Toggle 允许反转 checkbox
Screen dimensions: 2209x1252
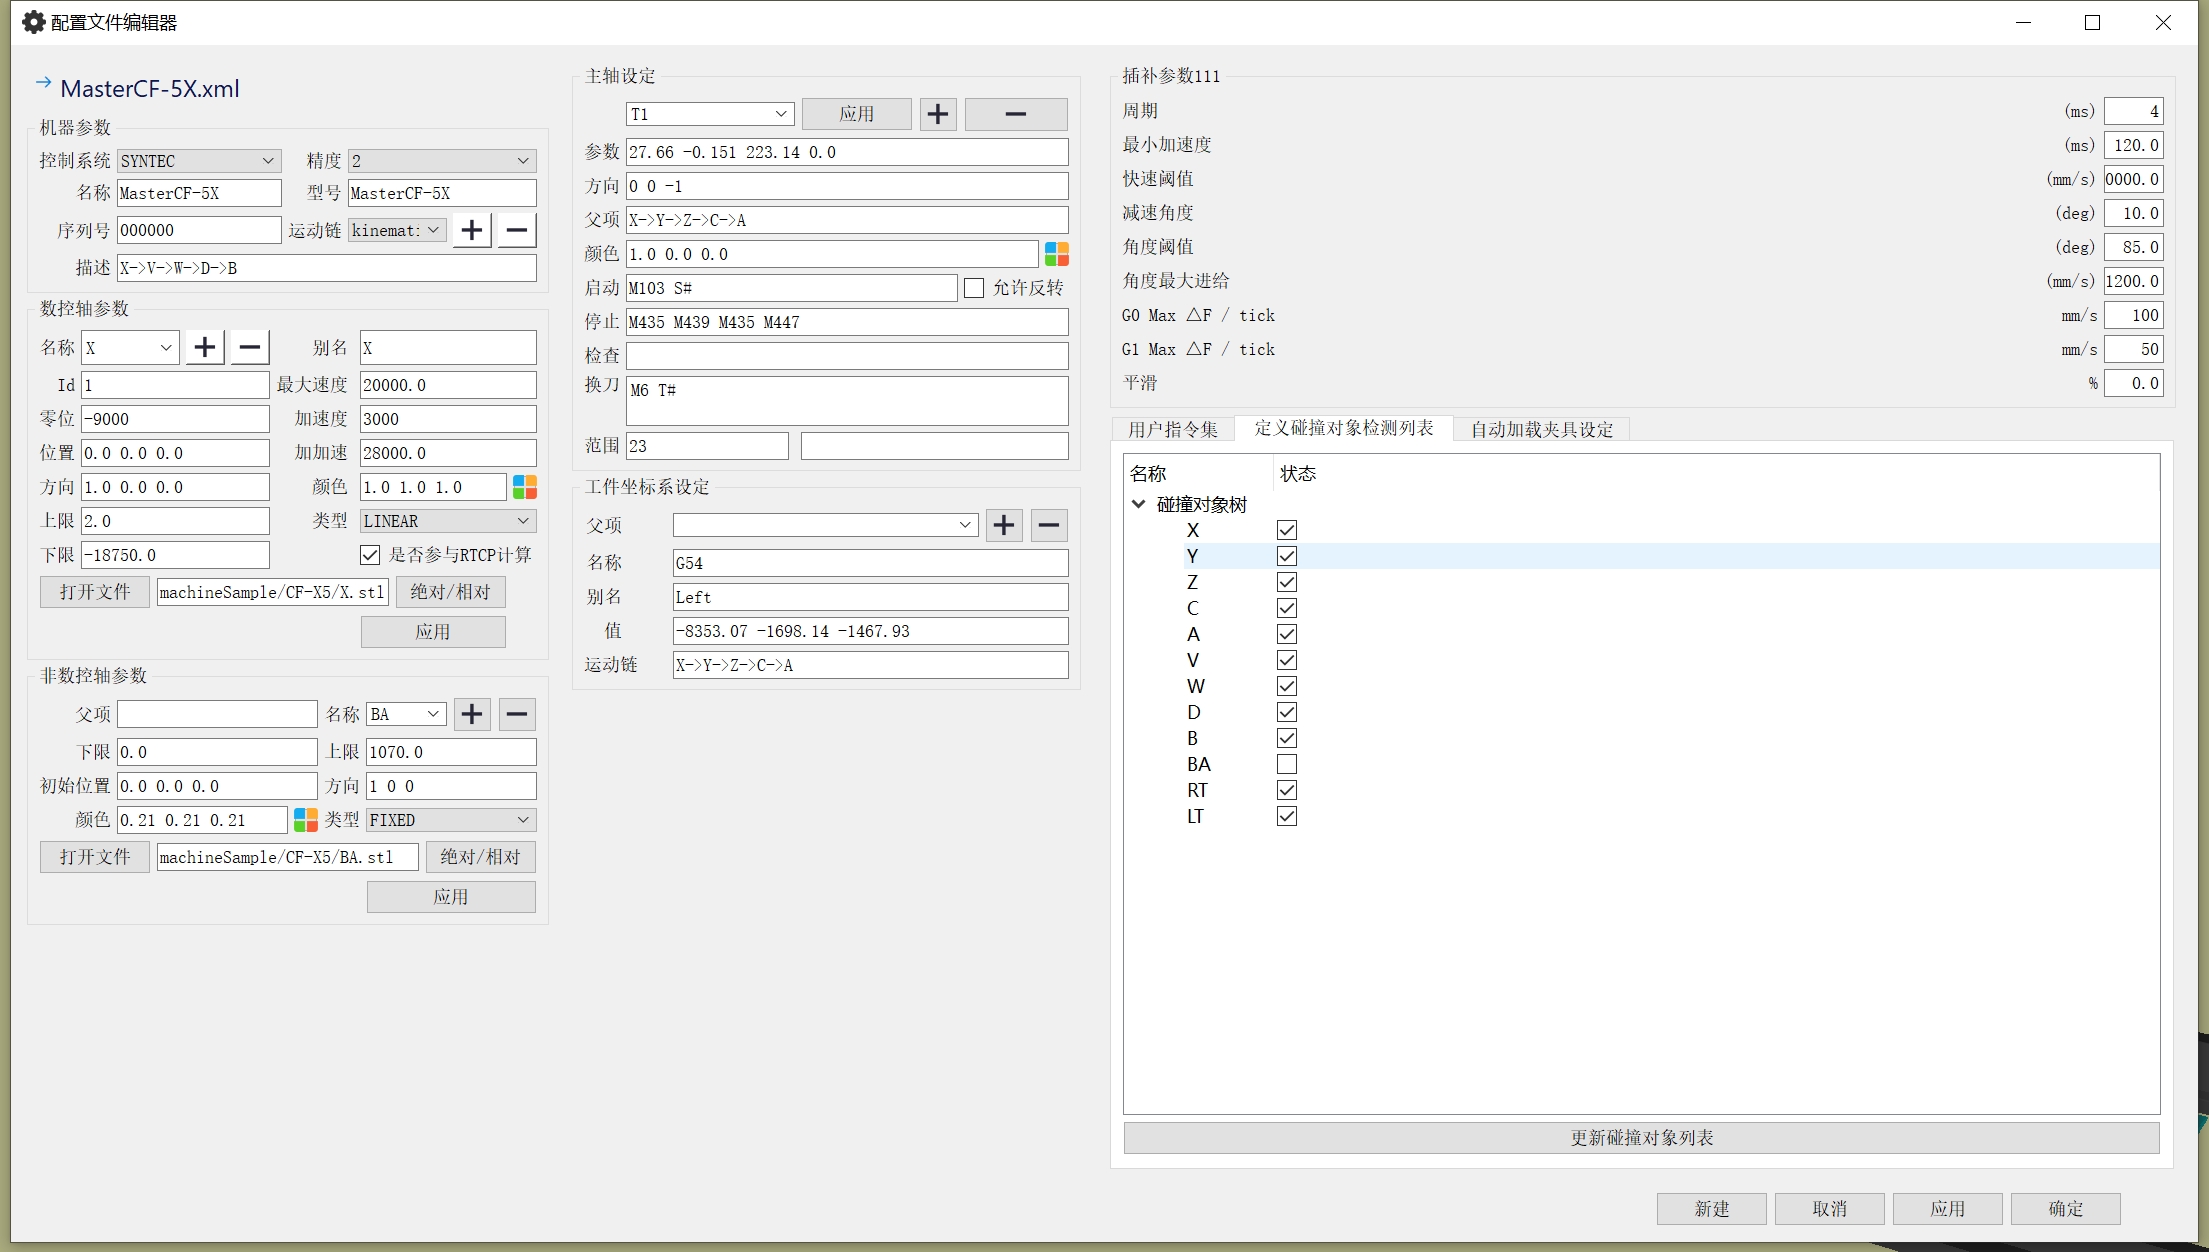[974, 288]
